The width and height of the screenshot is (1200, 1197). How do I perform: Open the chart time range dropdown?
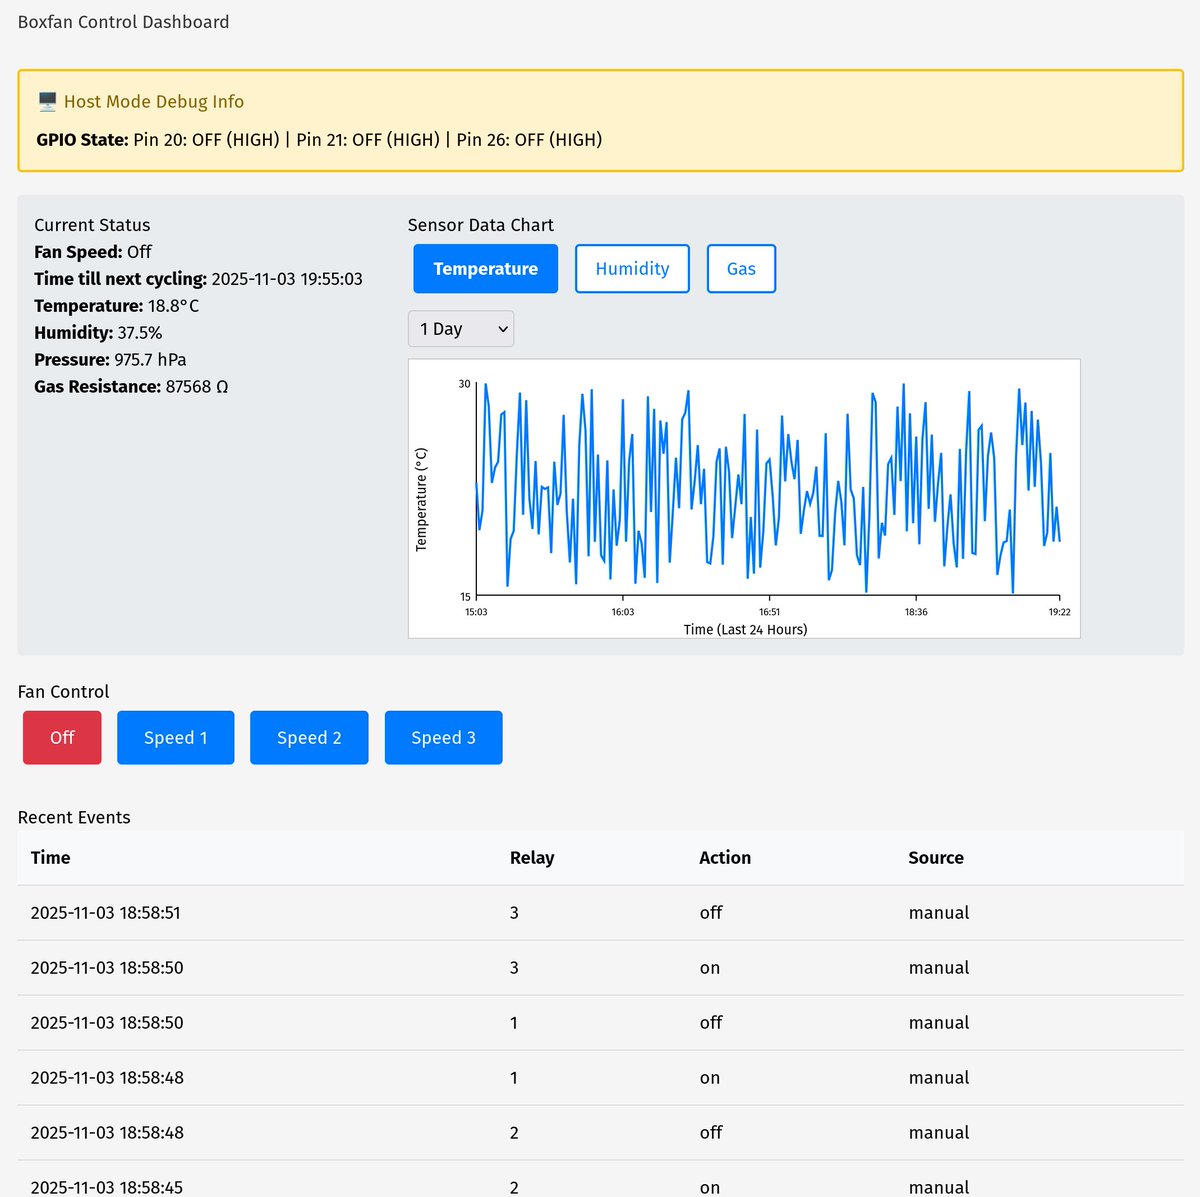(x=460, y=328)
